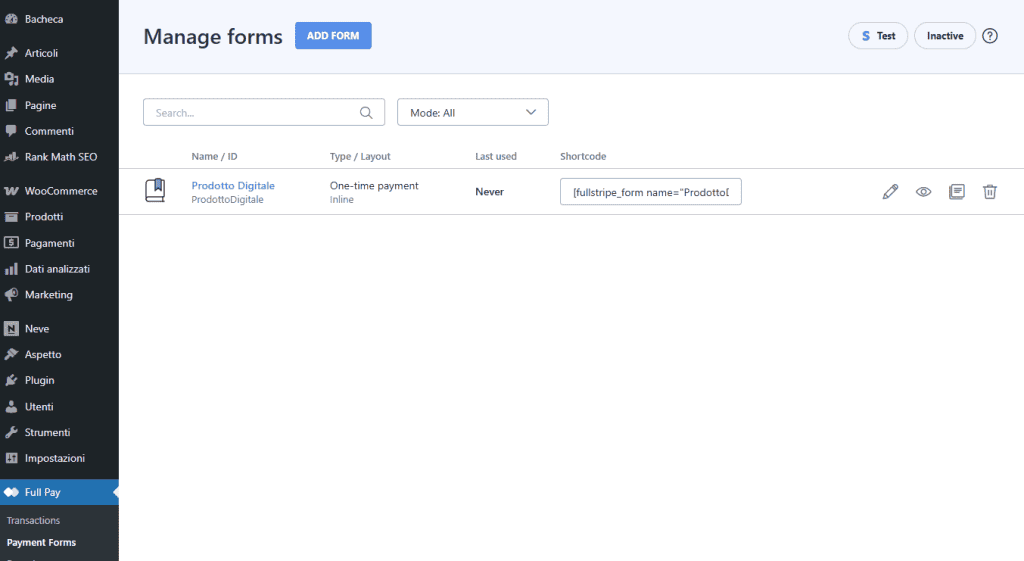This screenshot has height=561, width=1024.
Task: Click the search magnifier icon
Action: pos(366,112)
